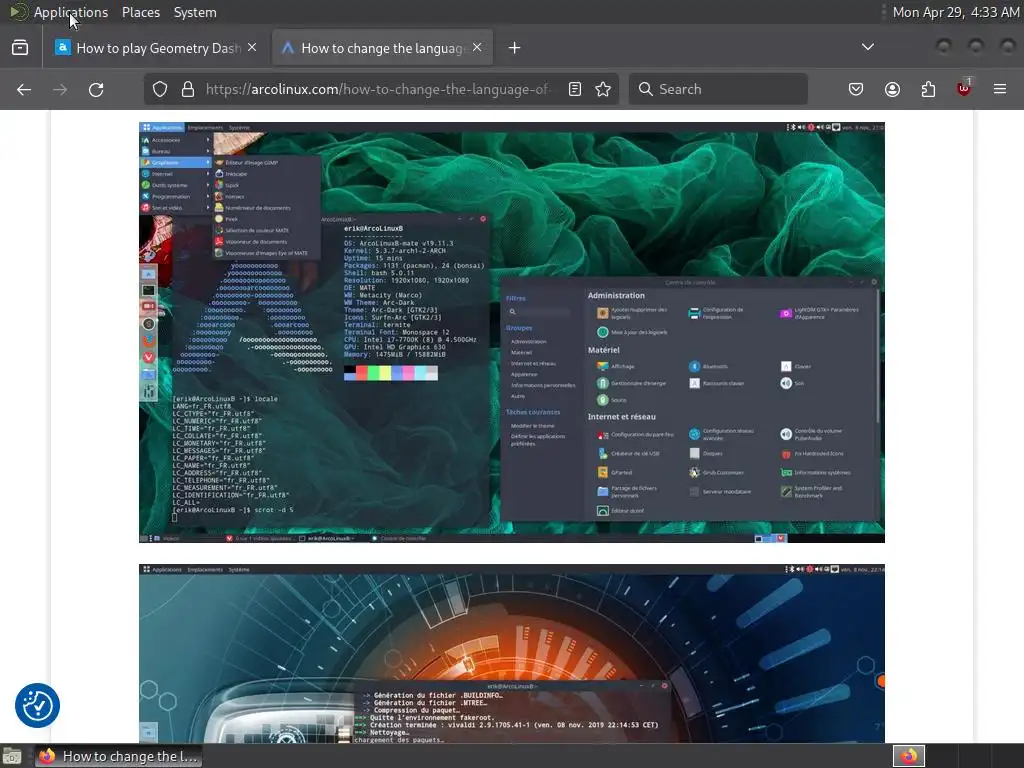Open the System menu
Image resolution: width=1024 pixels, height=768 pixels.
(x=195, y=12)
